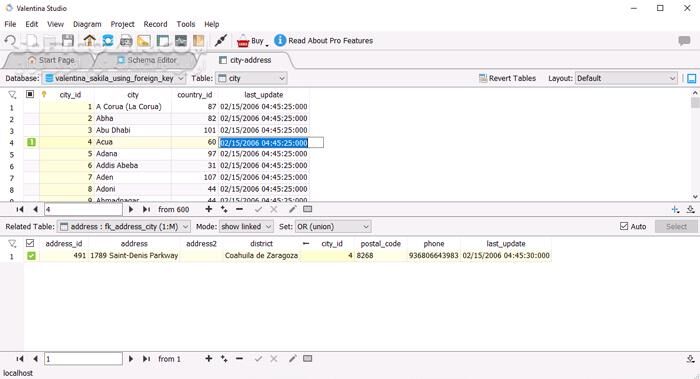Click the blue add-column icon right of city bar
Viewport: 700px width, 379px height.
pyautogui.click(x=675, y=209)
